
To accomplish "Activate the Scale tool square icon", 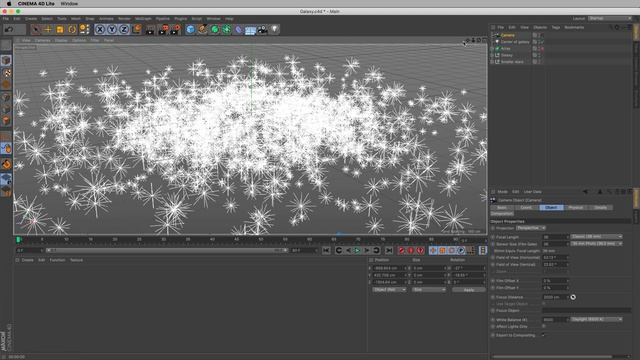I will (x=60, y=29).
